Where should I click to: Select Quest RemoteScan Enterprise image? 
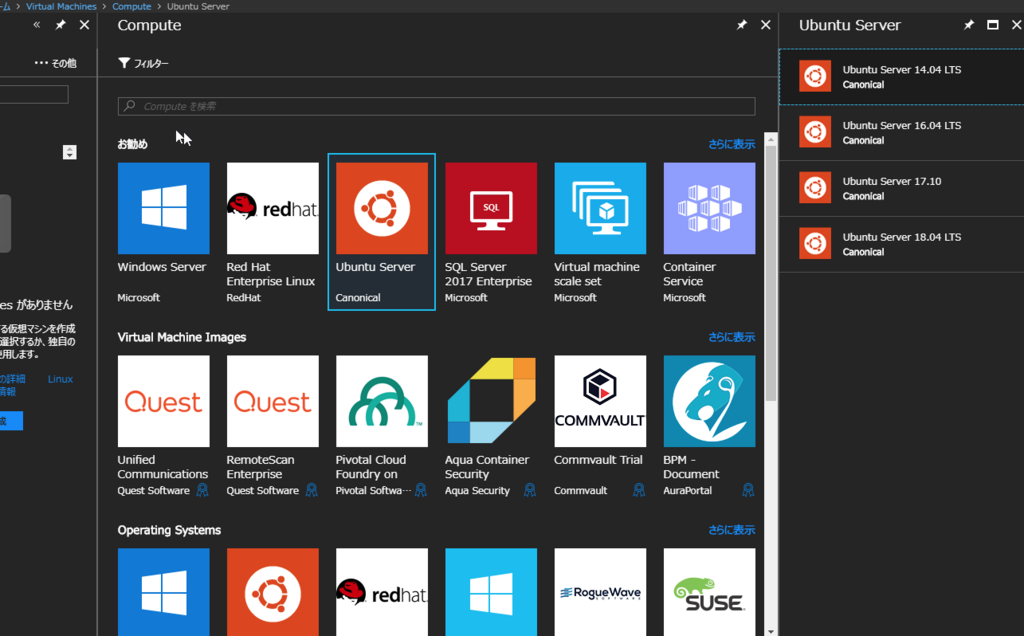[x=272, y=425]
